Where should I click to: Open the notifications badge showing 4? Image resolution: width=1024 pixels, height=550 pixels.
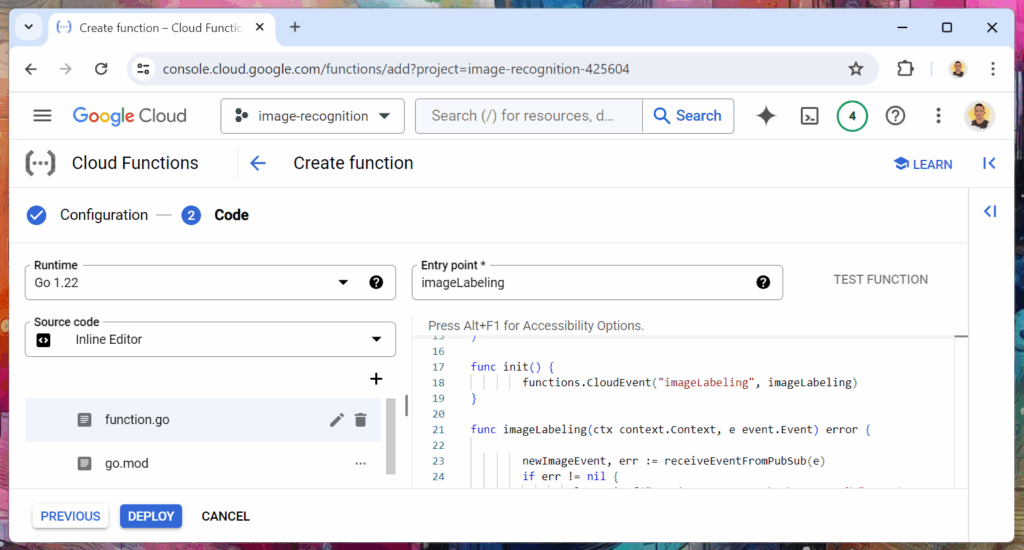coord(852,116)
